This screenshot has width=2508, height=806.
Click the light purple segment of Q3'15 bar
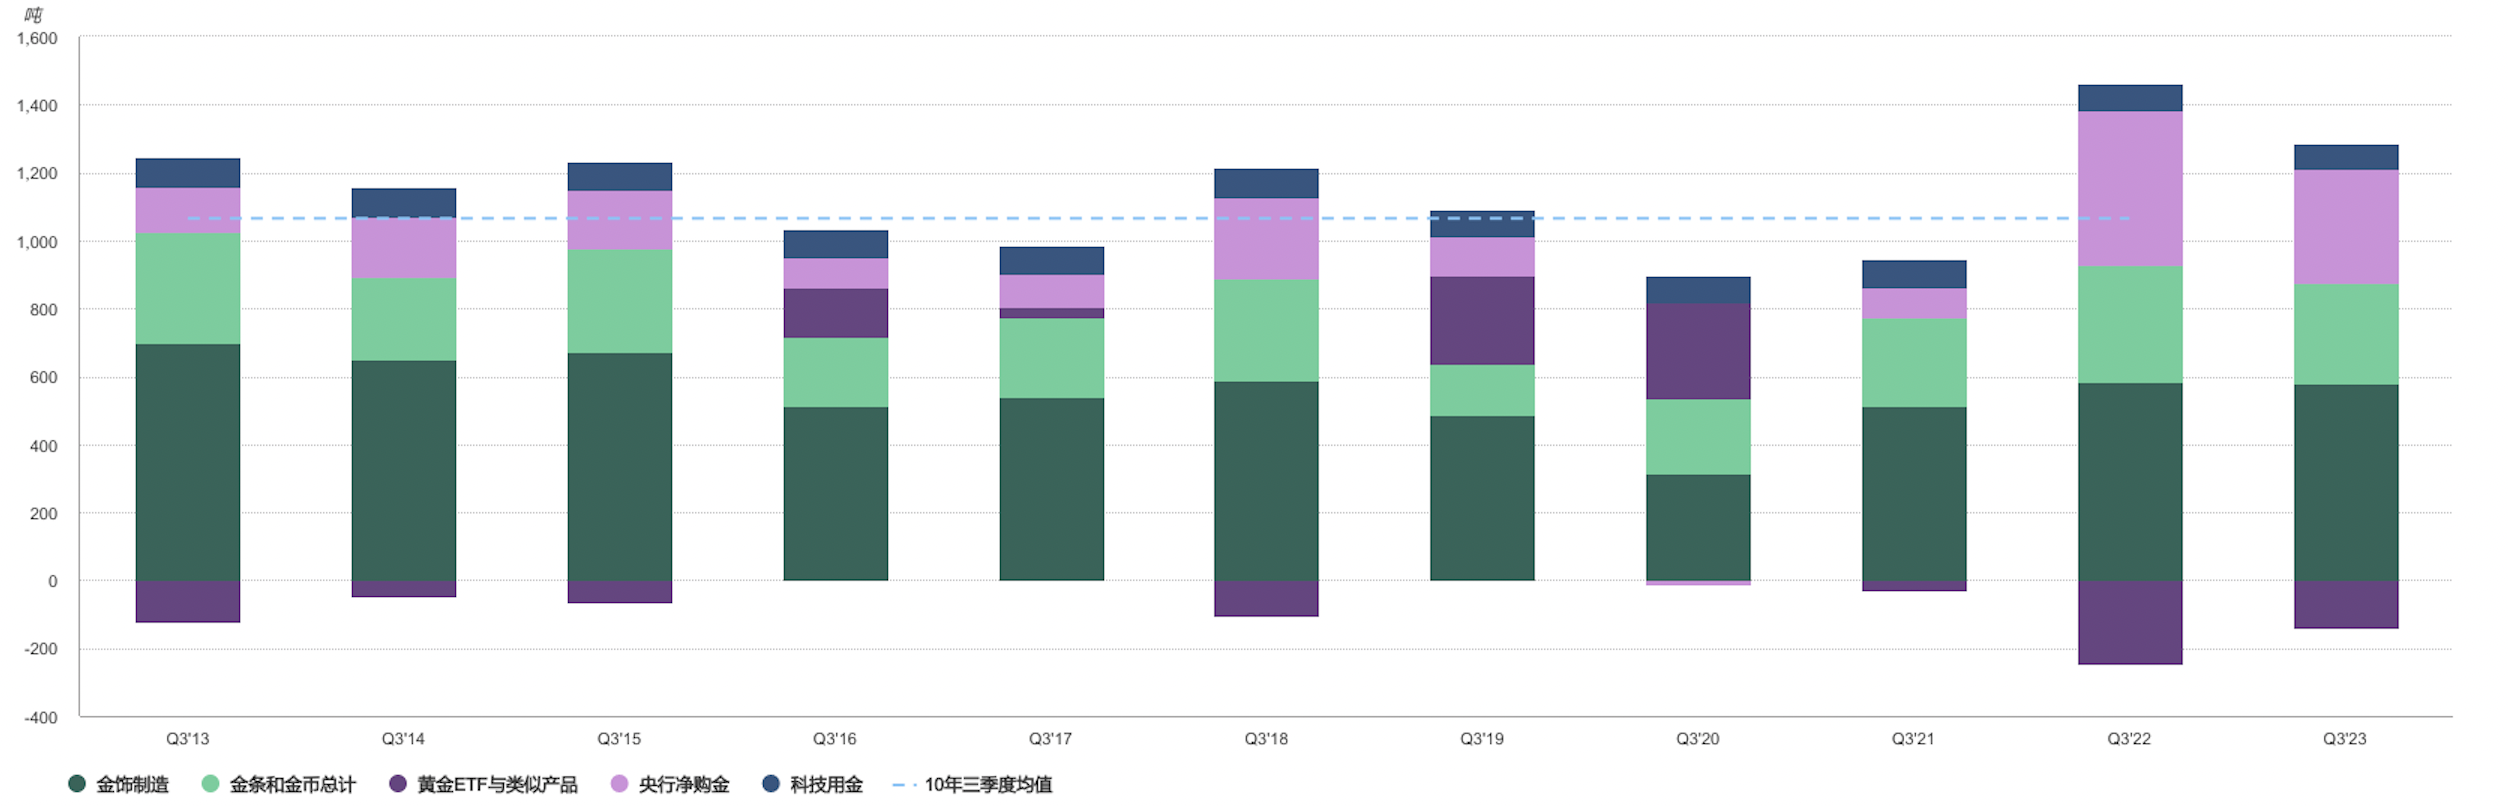pos(620,220)
